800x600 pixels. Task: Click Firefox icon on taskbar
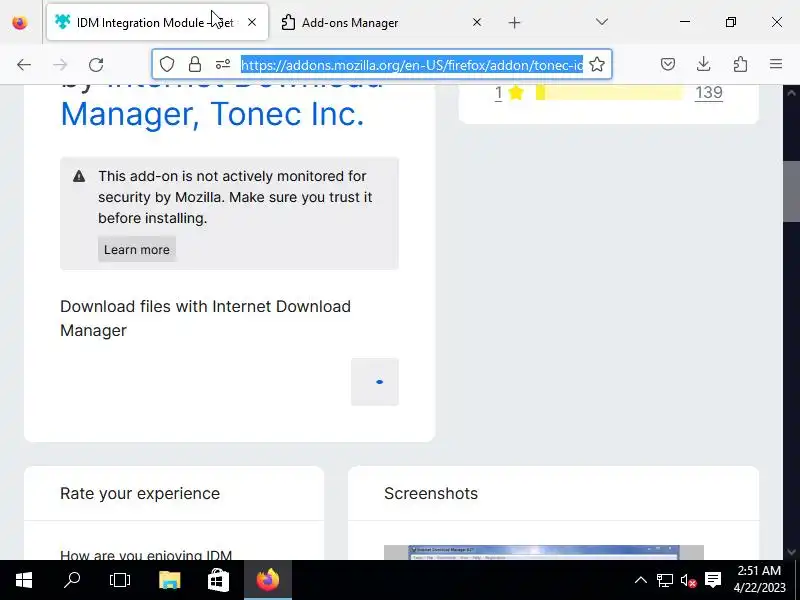point(268,580)
